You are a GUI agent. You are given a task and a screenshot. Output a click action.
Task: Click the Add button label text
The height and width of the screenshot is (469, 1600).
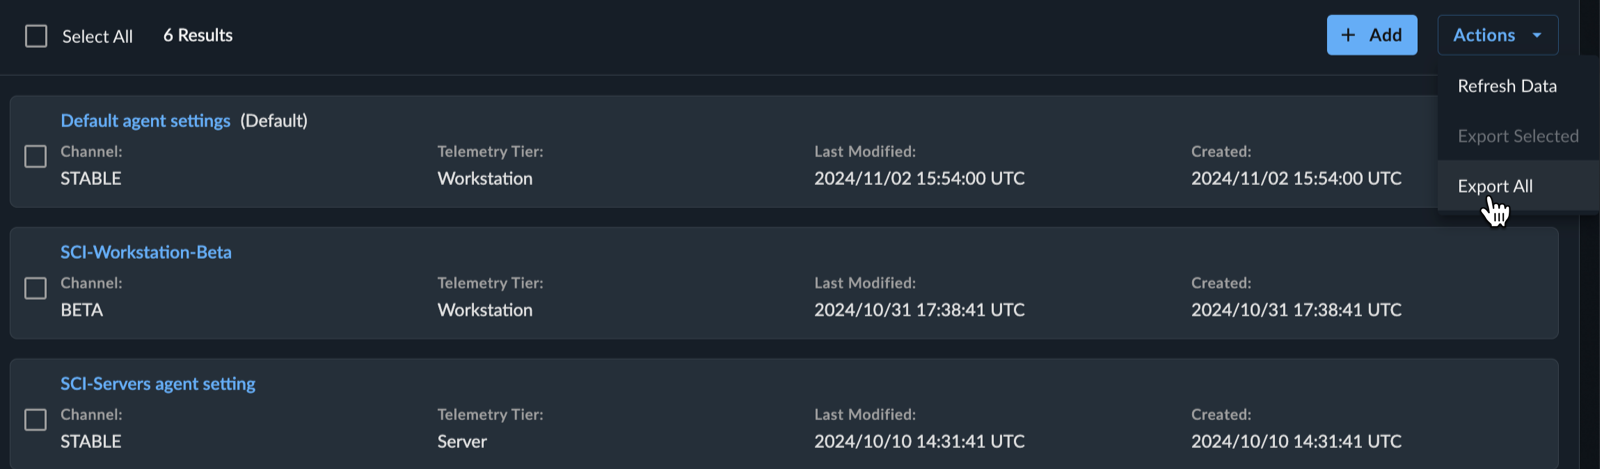point(1385,35)
